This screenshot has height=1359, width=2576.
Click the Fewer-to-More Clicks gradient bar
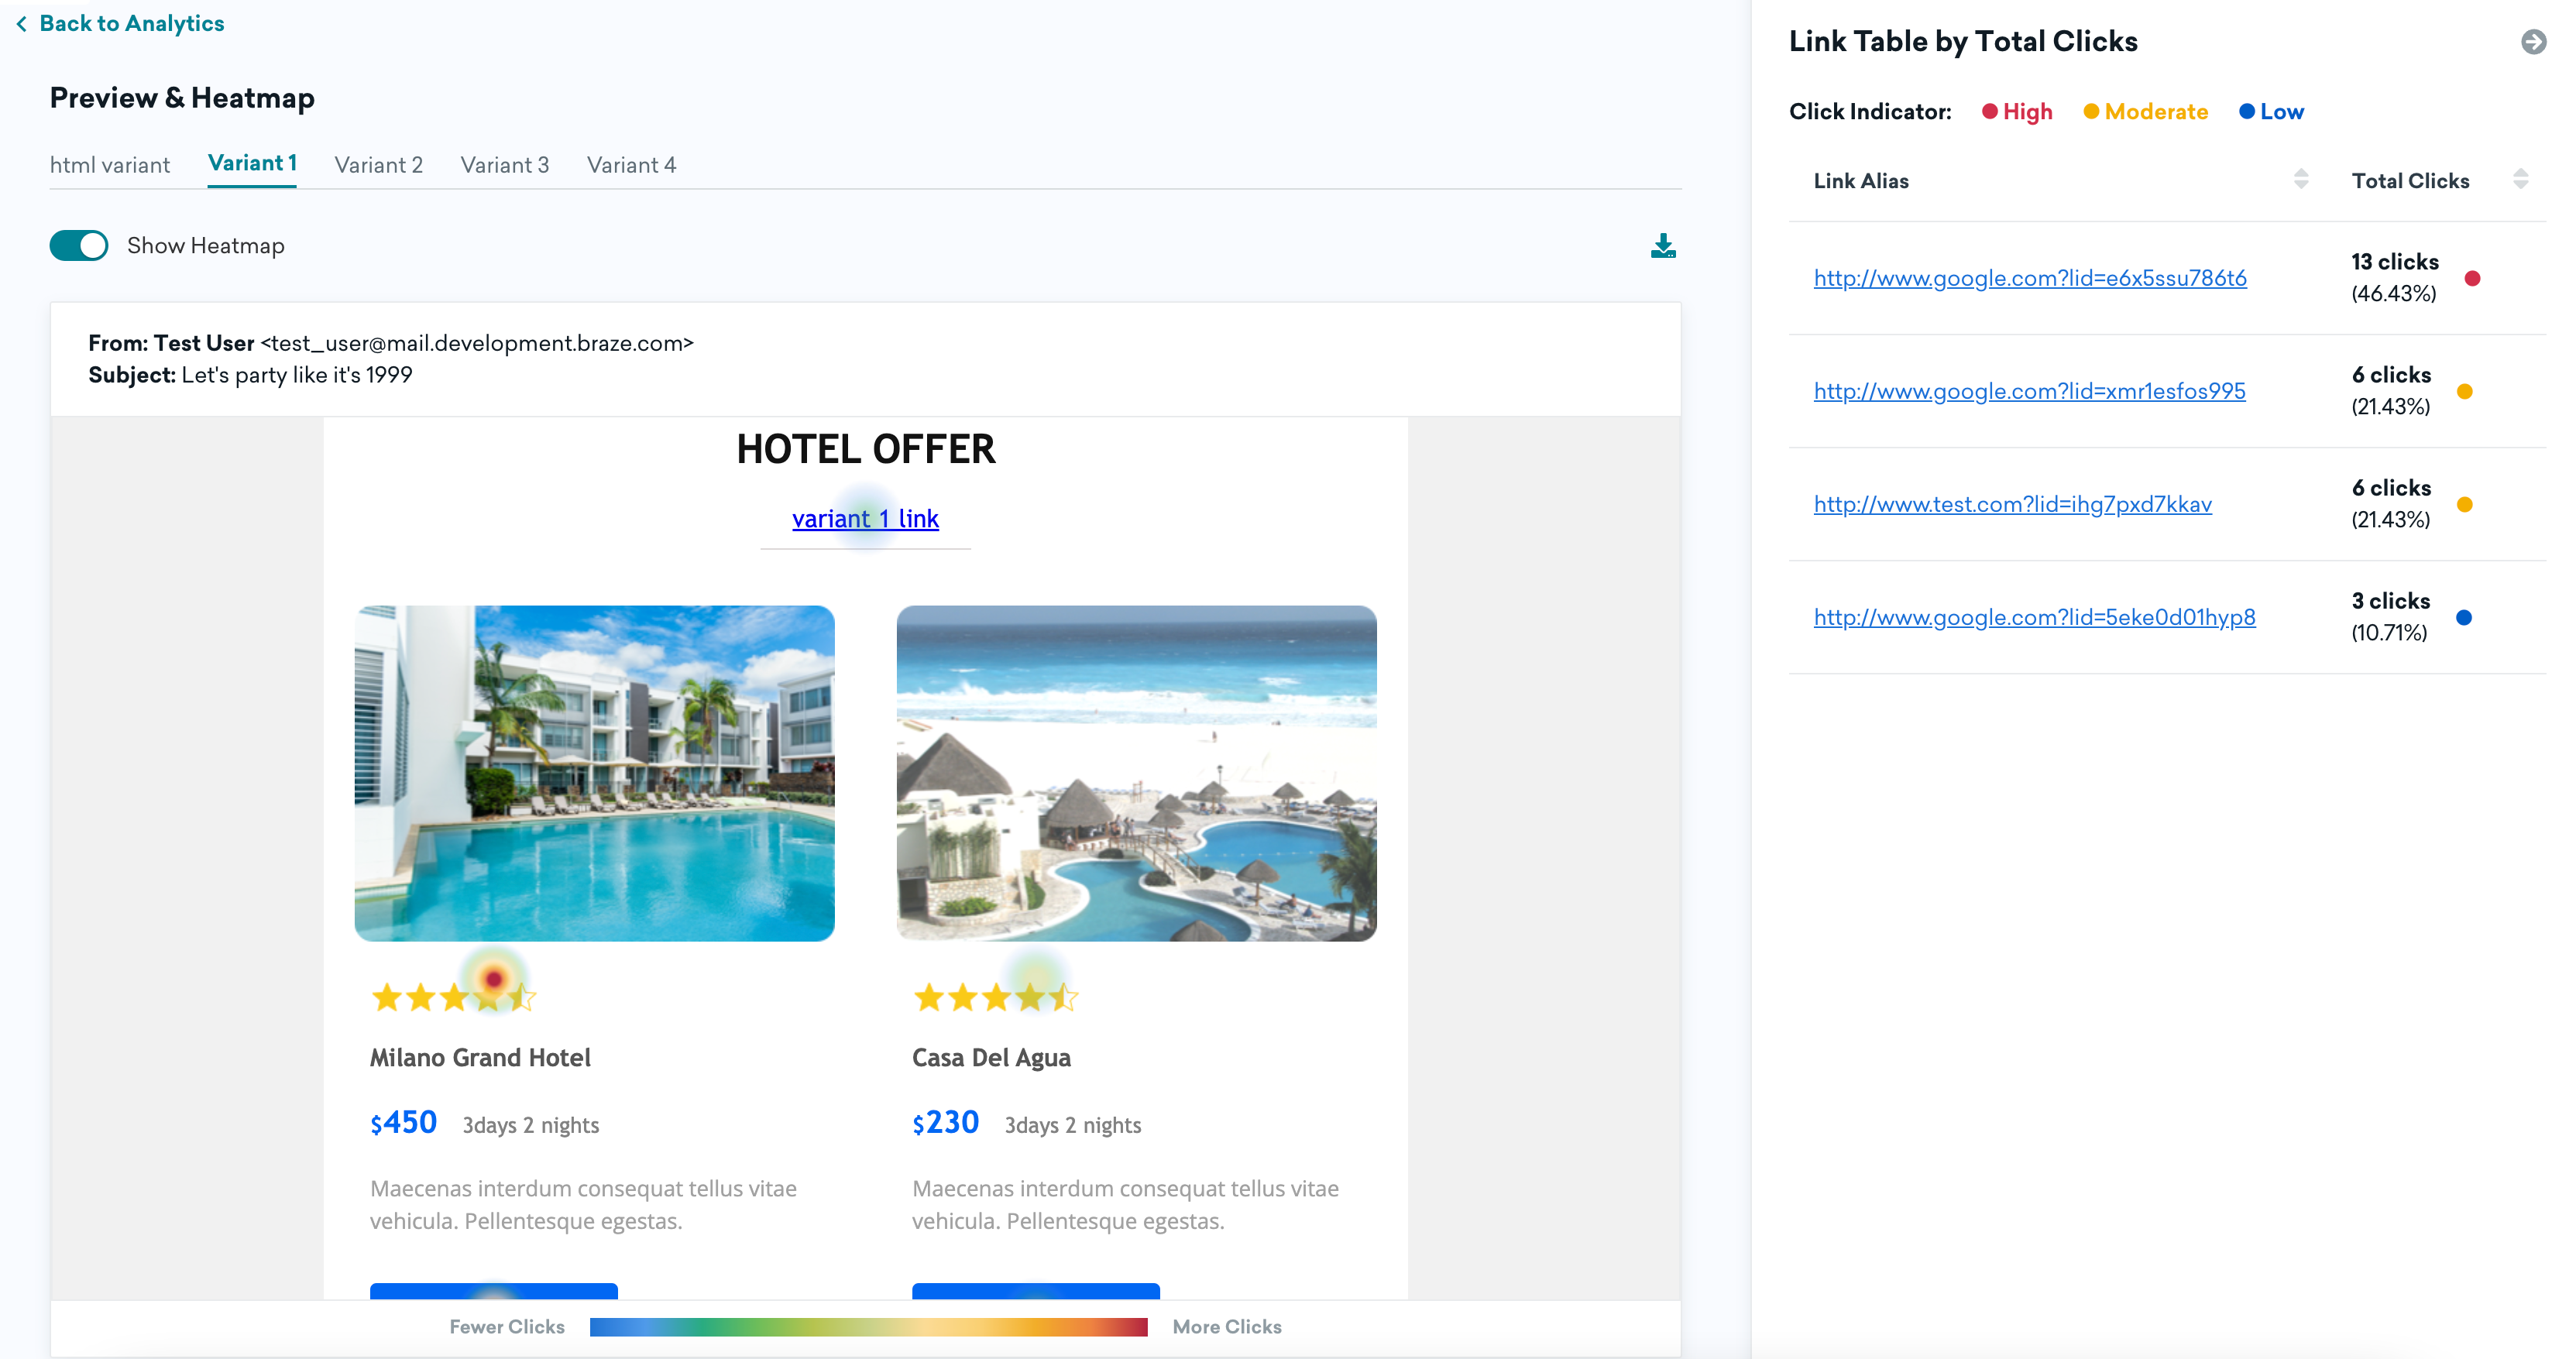point(869,1327)
